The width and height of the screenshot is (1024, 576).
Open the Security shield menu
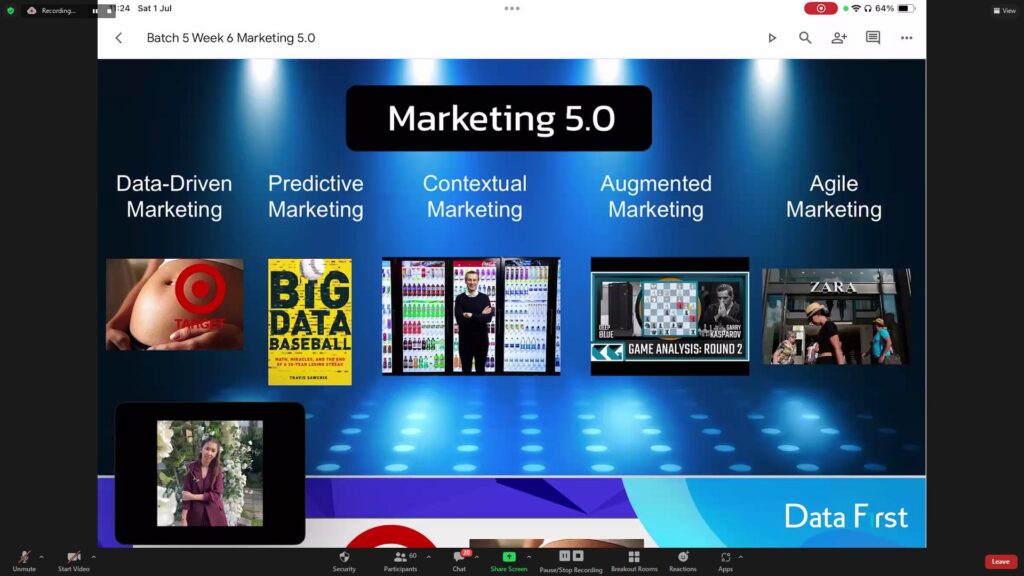tap(344, 560)
